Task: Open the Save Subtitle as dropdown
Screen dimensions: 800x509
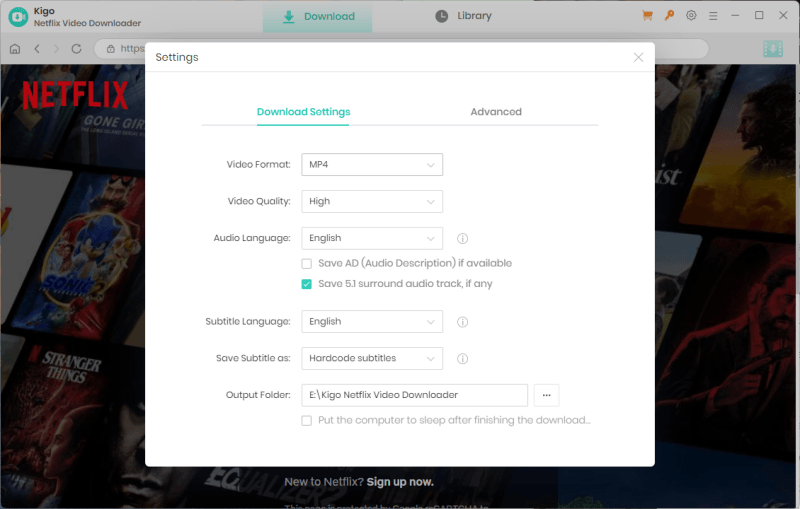Action: pyautogui.click(x=372, y=359)
